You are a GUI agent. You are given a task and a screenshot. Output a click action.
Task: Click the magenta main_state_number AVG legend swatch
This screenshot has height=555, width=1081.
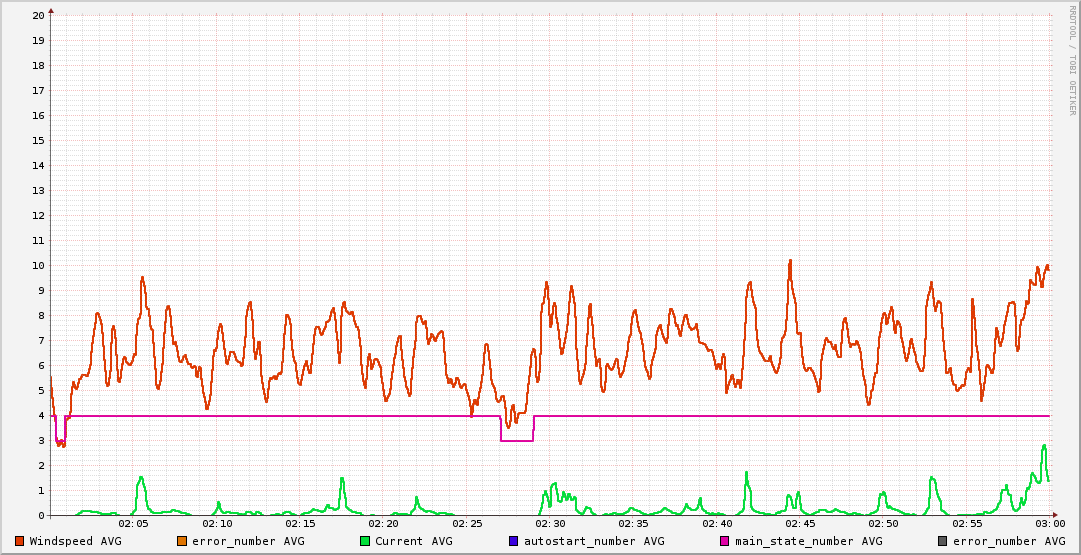[725, 541]
